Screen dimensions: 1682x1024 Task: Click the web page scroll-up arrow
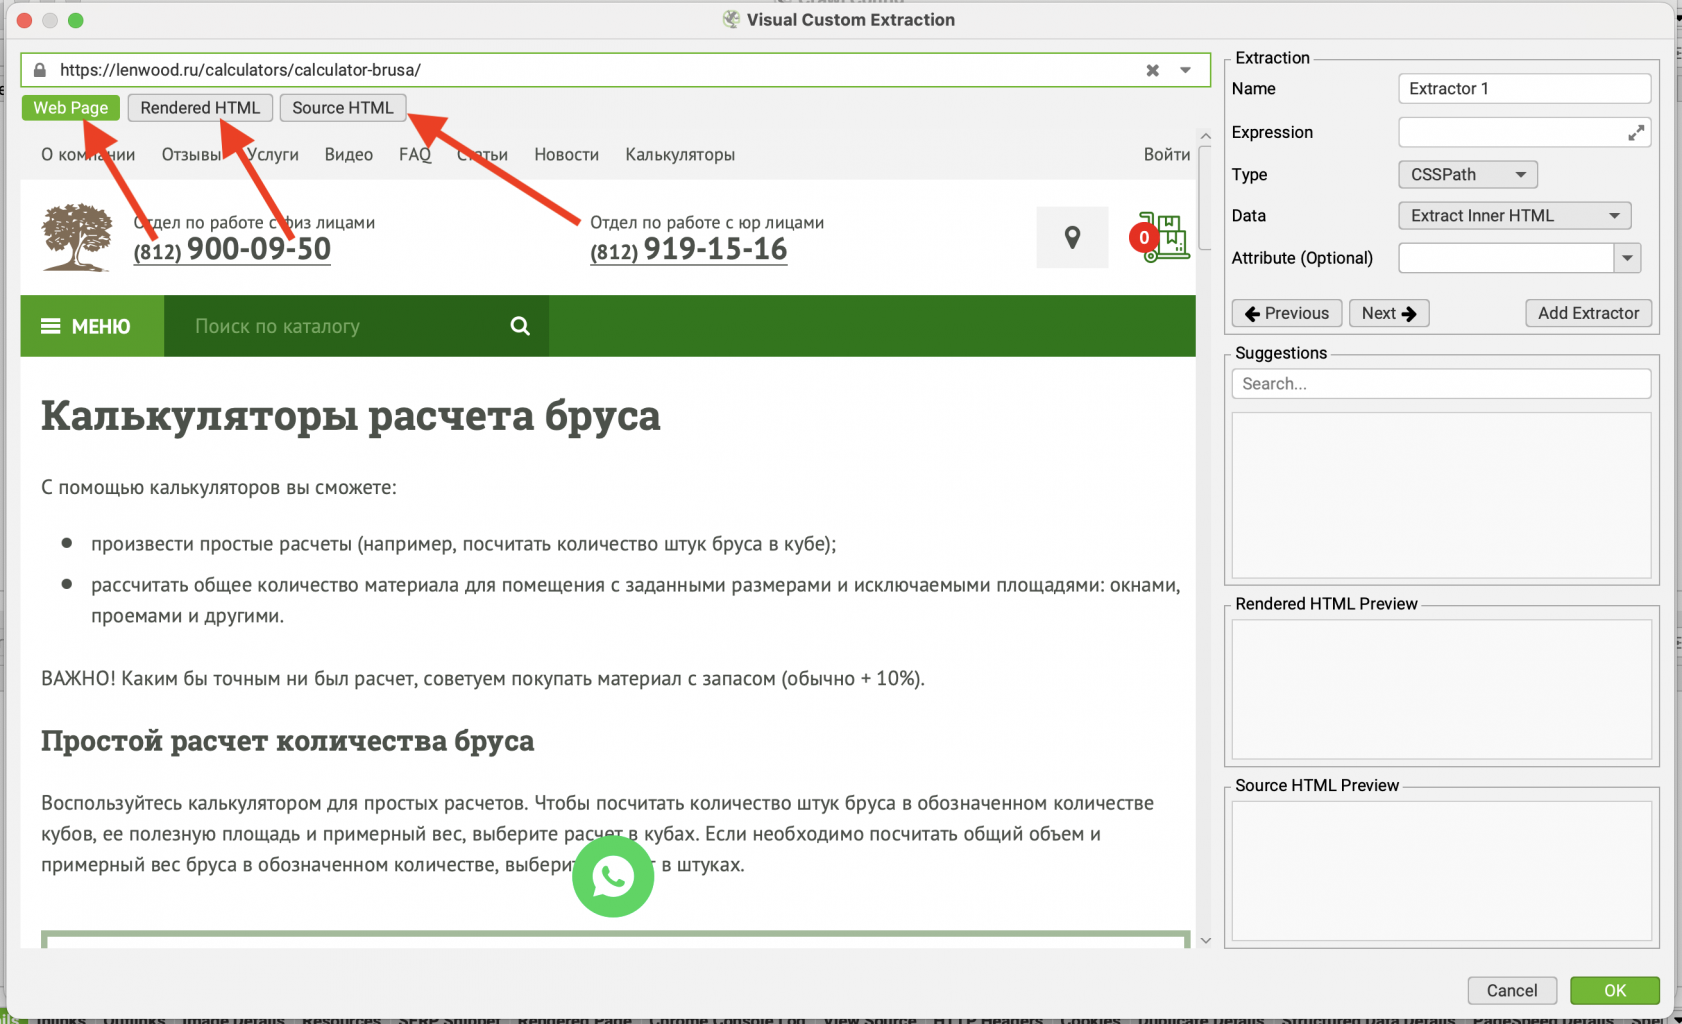point(1205,136)
